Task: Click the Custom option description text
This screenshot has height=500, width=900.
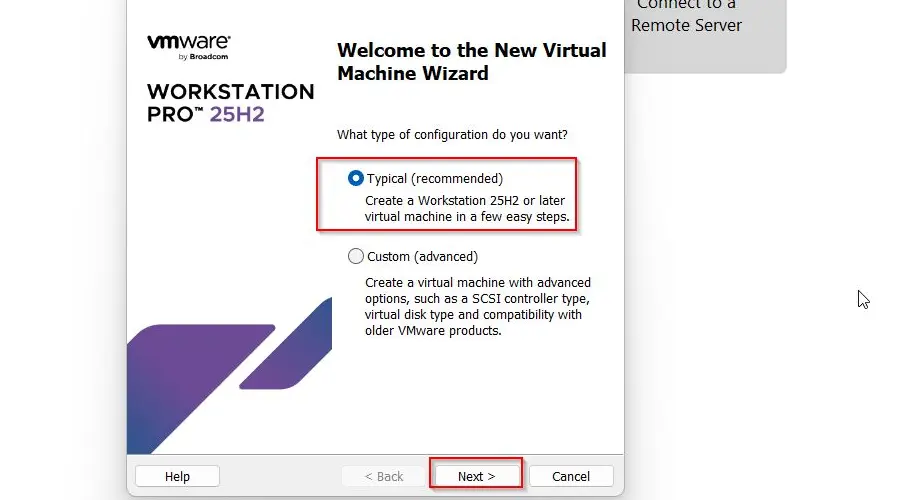Action: (x=477, y=306)
